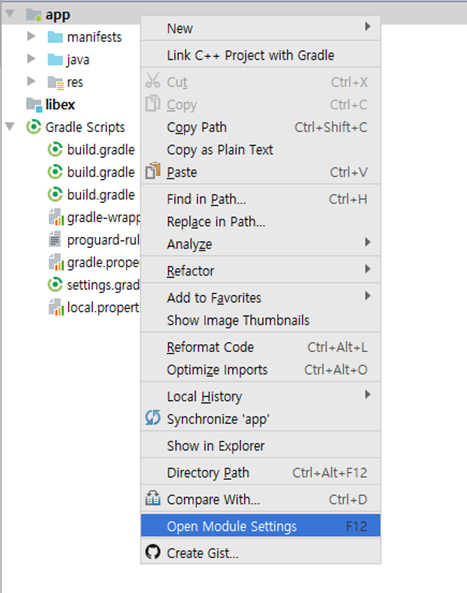Open the New submenu
The width and height of the screenshot is (467, 593).
[261, 28]
